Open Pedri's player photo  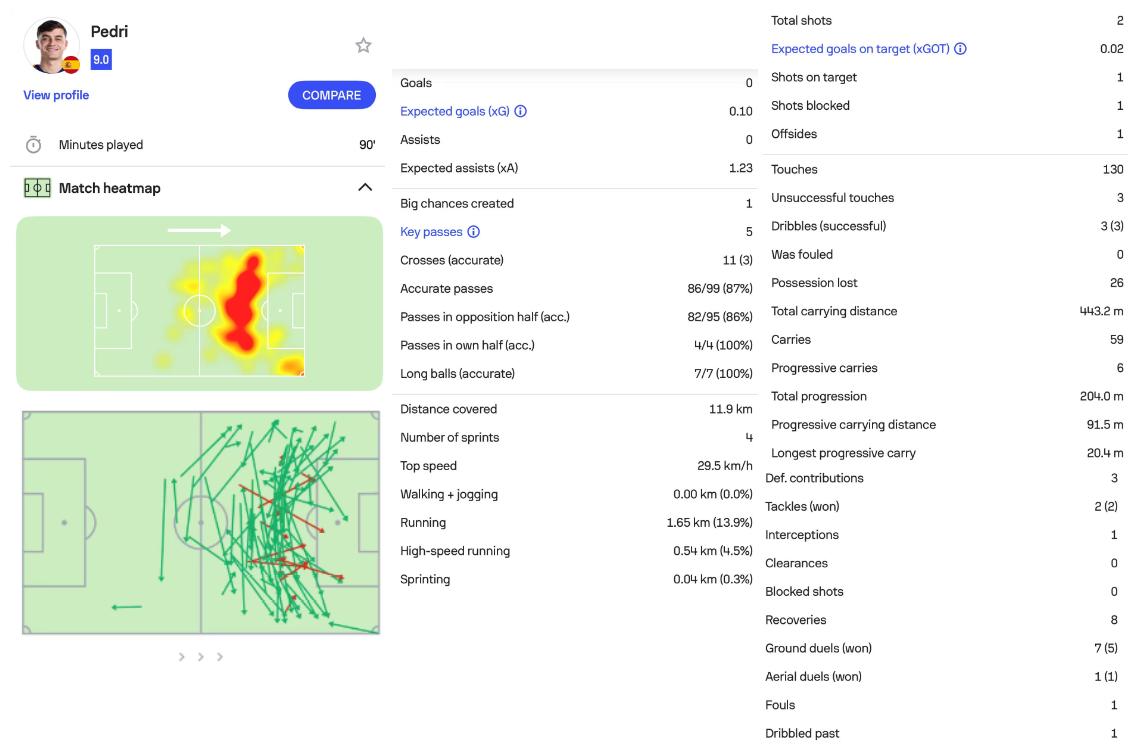point(51,46)
